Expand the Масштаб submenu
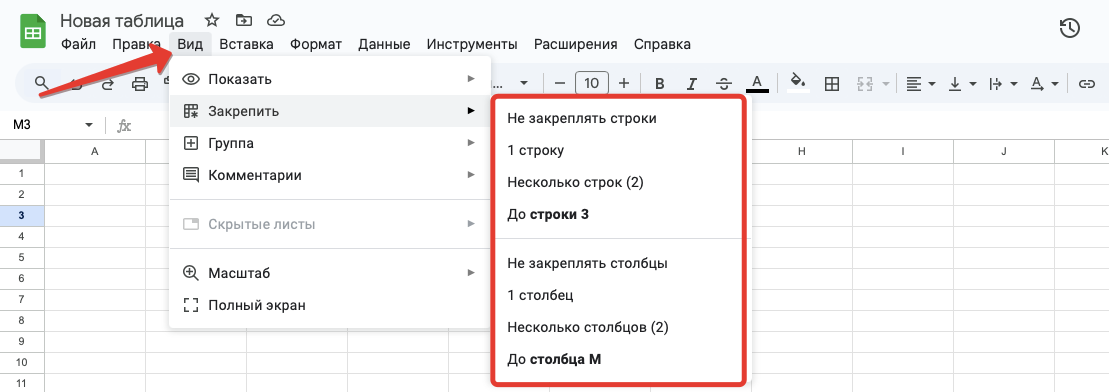Screen dimensions: 1109x392 pyautogui.click(x=330, y=273)
